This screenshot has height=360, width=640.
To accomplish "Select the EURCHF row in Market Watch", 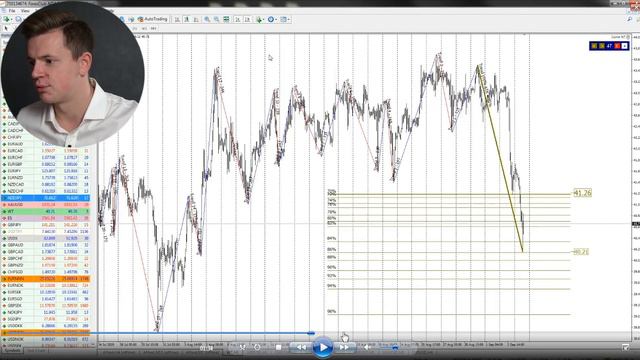I will pyautogui.click(x=46, y=158).
